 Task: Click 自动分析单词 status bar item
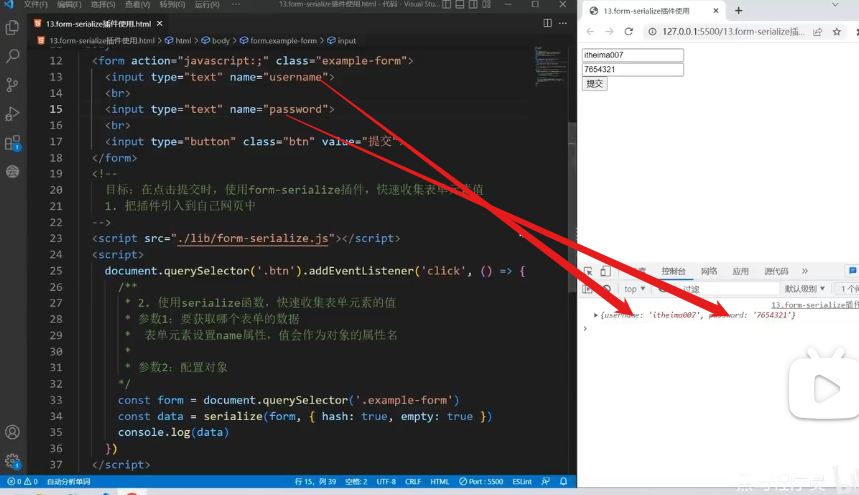68,481
